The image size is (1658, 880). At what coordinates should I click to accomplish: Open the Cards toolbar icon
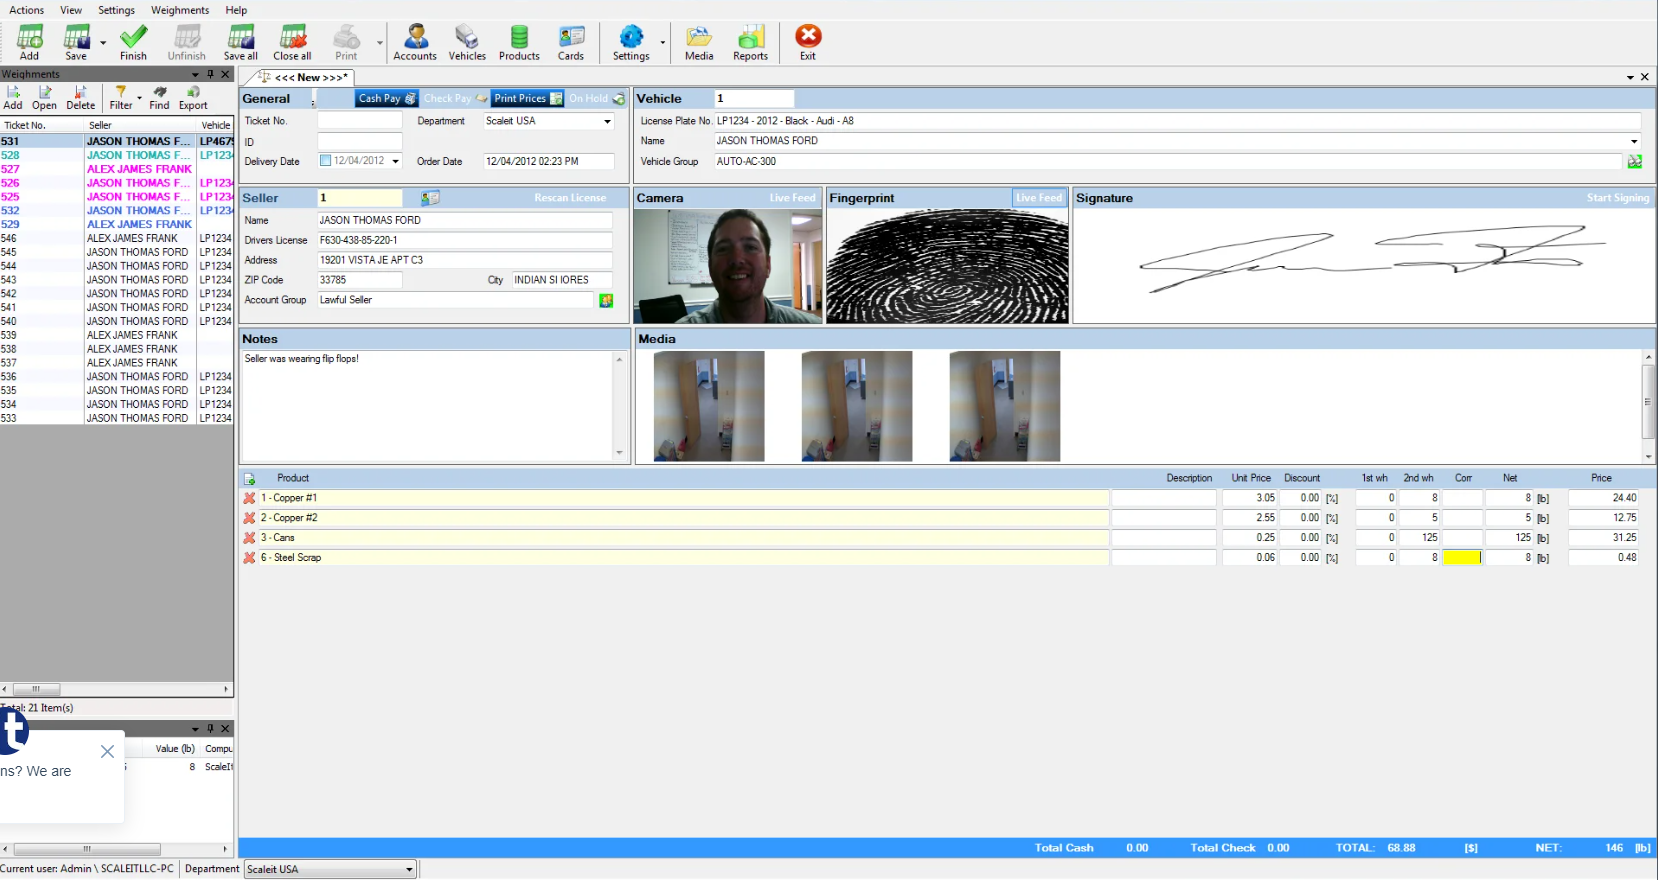[571, 42]
